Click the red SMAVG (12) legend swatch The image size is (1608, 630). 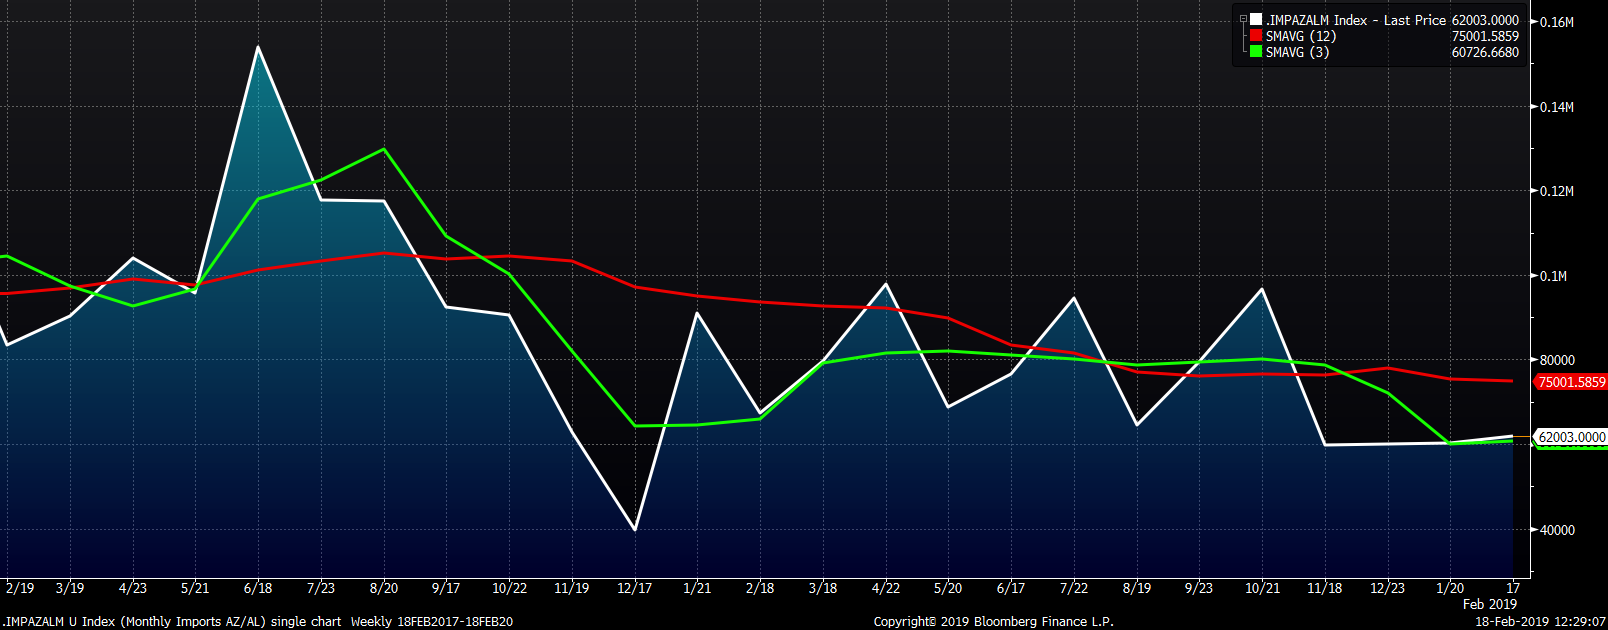[1256, 36]
